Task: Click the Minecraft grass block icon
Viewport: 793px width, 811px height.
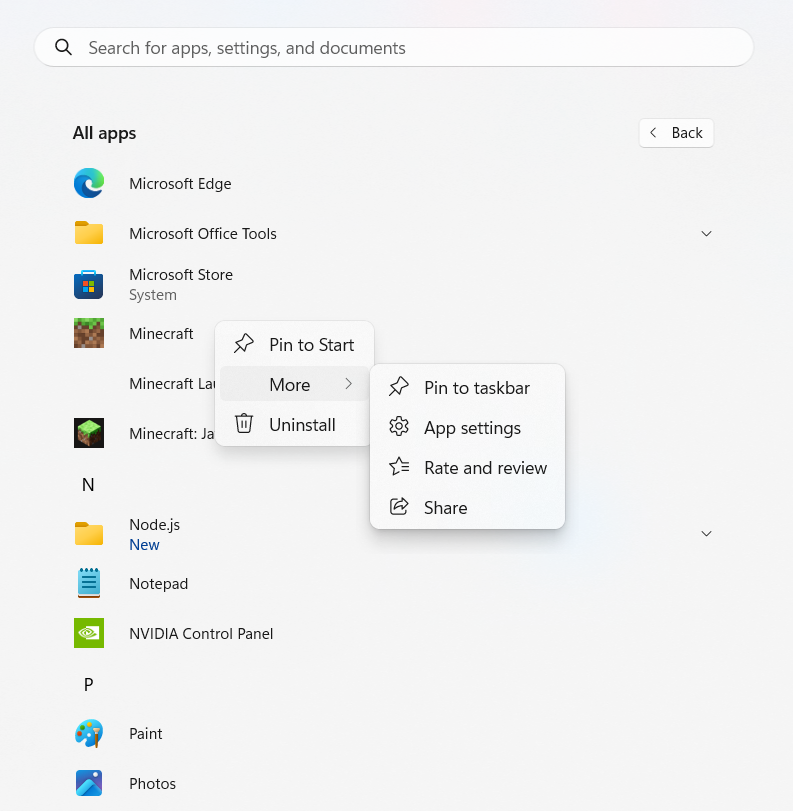Action: (x=89, y=333)
